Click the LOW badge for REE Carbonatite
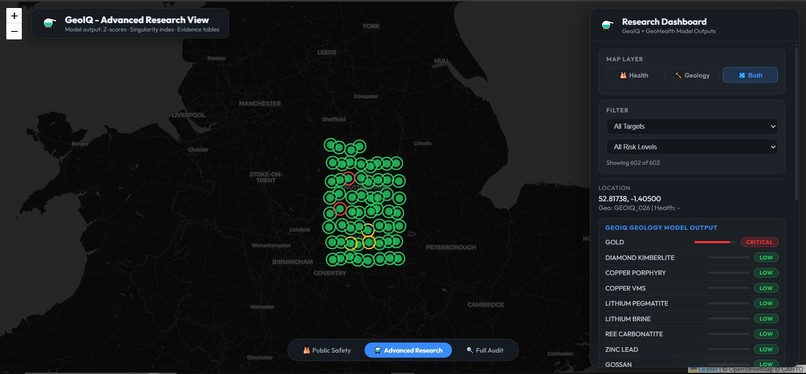The width and height of the screenshot is (806, 374). (x=766, y=334)
